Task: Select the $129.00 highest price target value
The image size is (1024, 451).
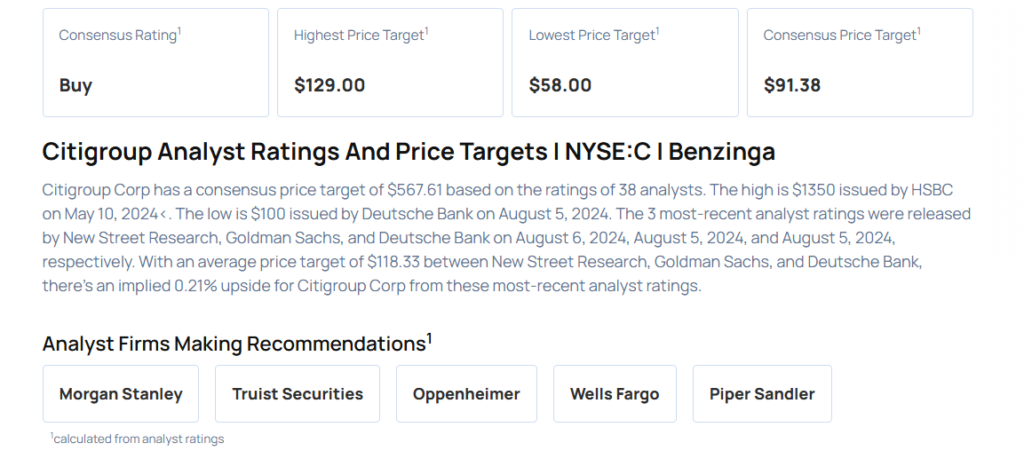Action: tap(329, 85)
